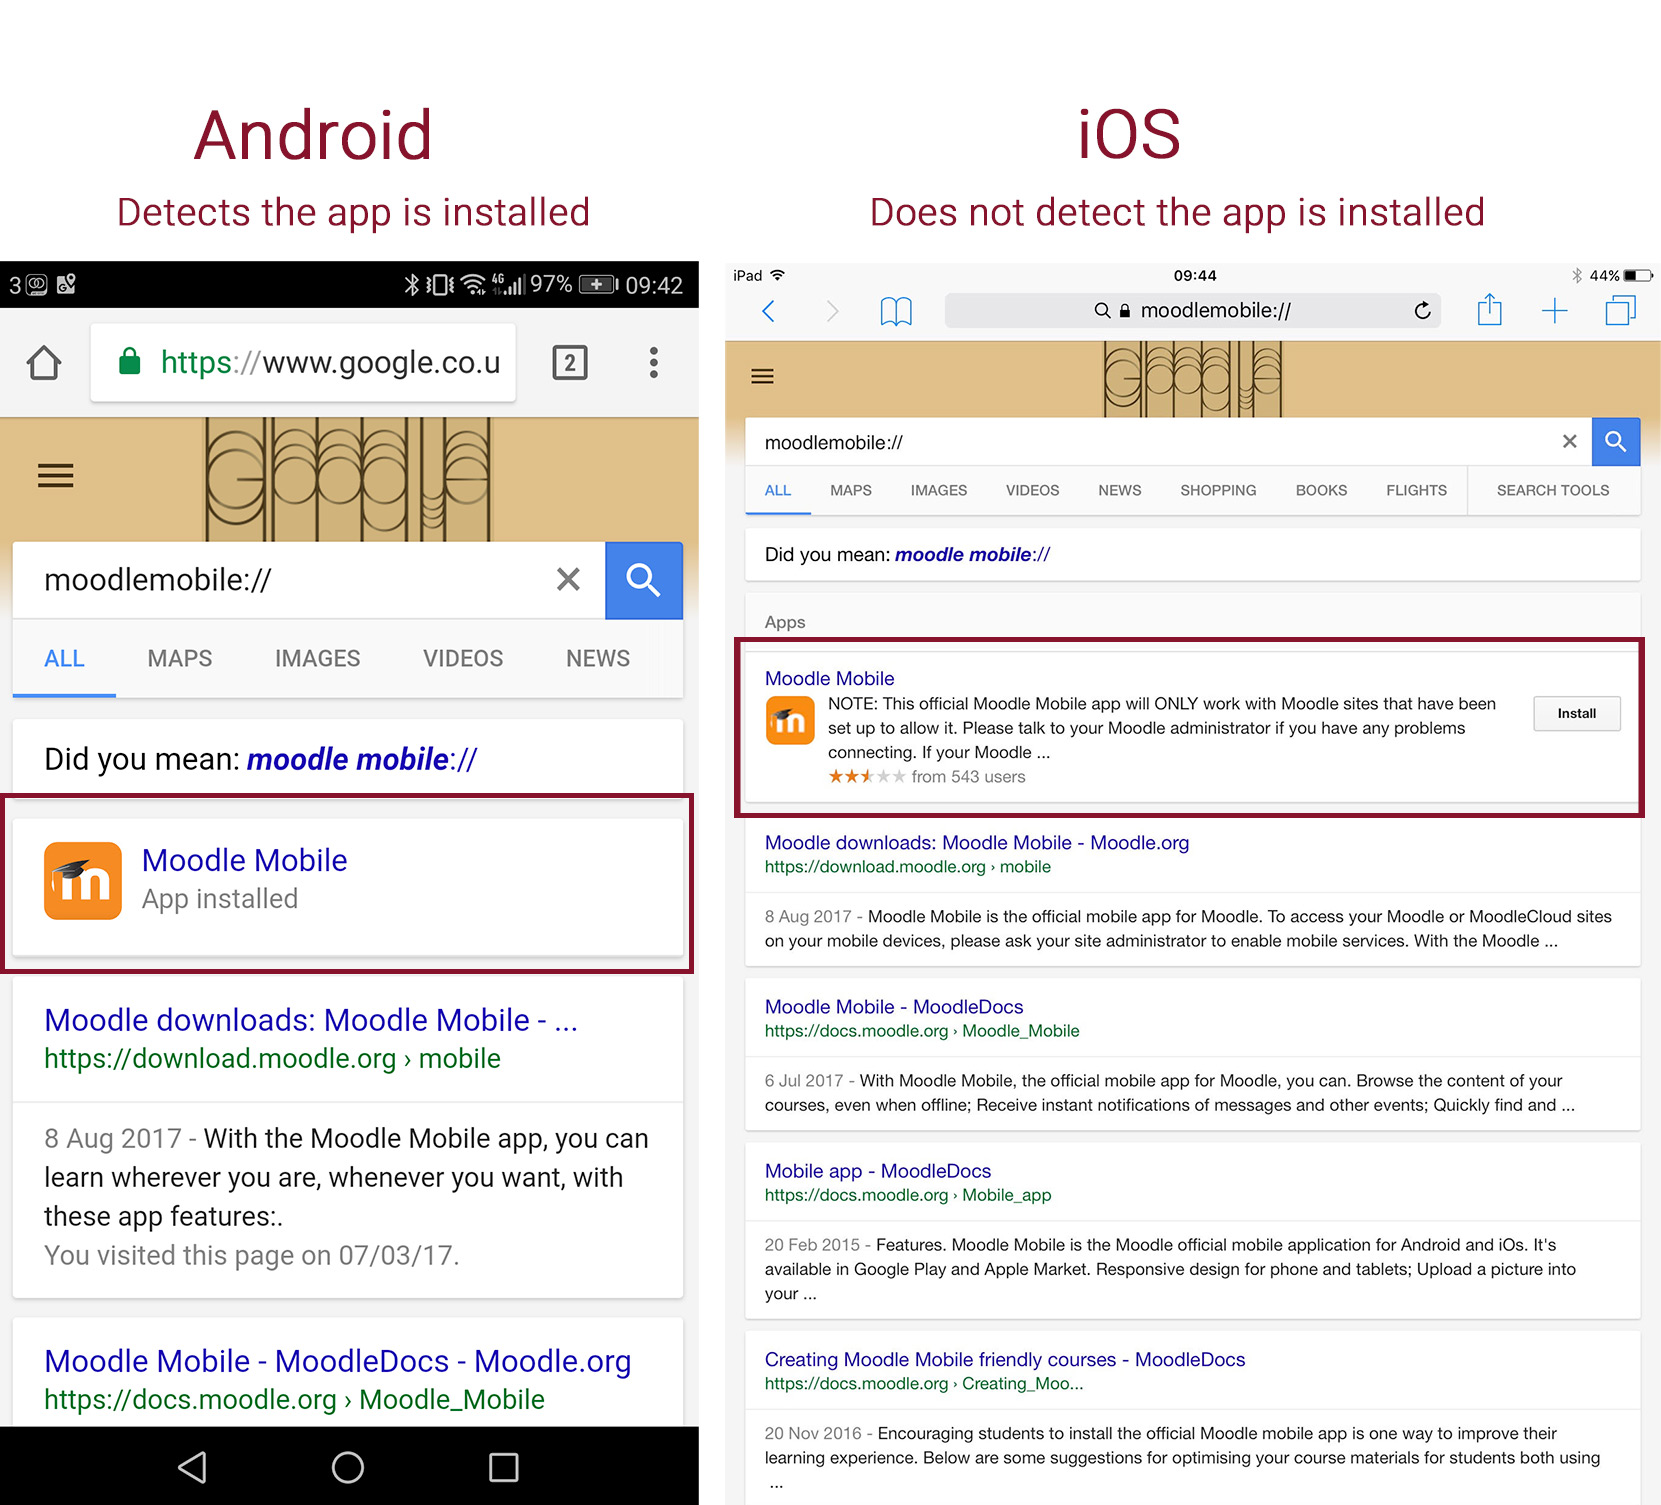1661x1505 pixels.
Task: Switch to SHOPPING tab on iOS
Action: (x=1218, y=490)
